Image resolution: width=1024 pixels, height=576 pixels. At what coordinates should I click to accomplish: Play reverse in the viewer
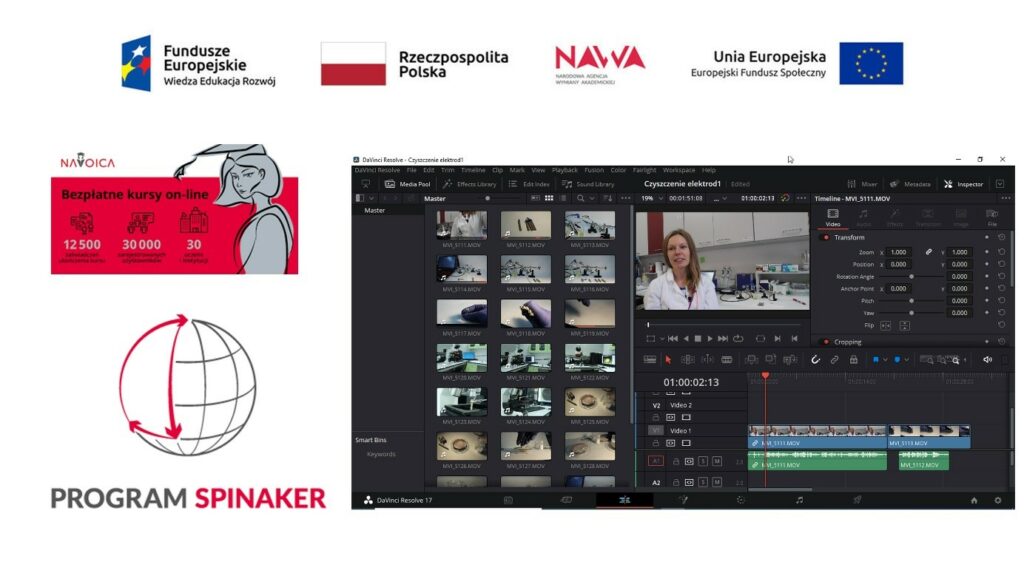pos(686,338)
